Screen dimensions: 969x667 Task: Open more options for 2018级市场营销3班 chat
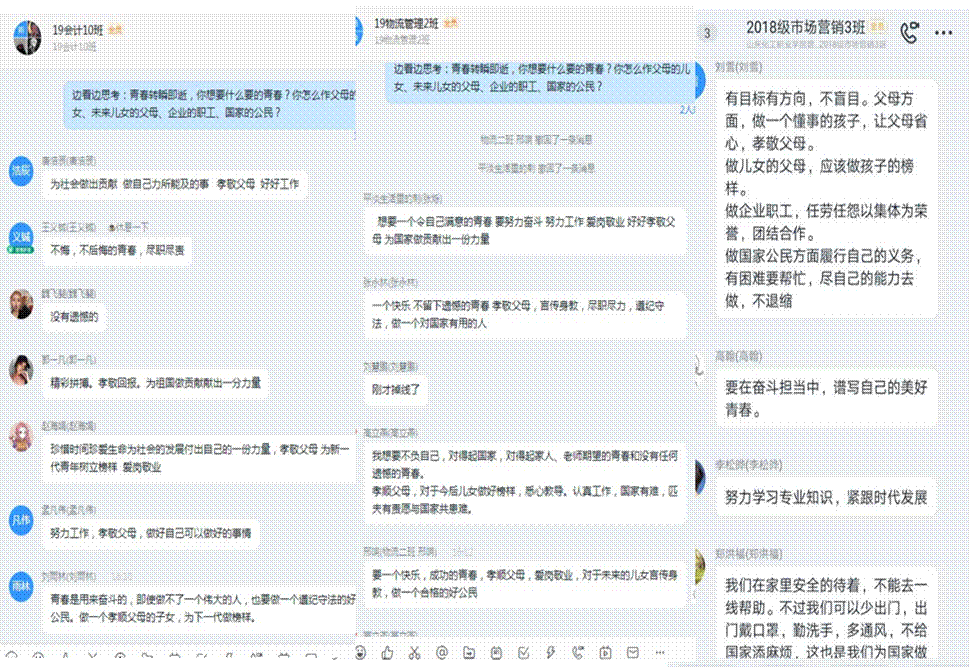click(943, 33)
